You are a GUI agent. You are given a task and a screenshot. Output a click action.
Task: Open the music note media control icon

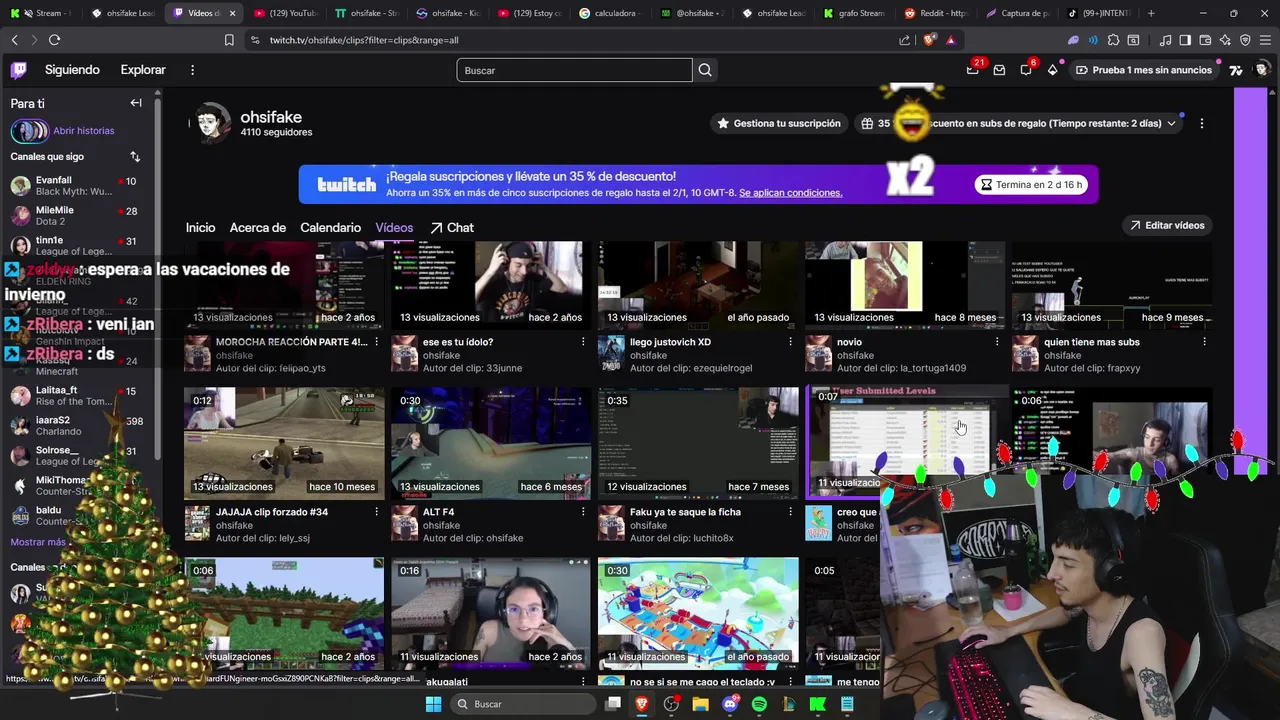1166,40
